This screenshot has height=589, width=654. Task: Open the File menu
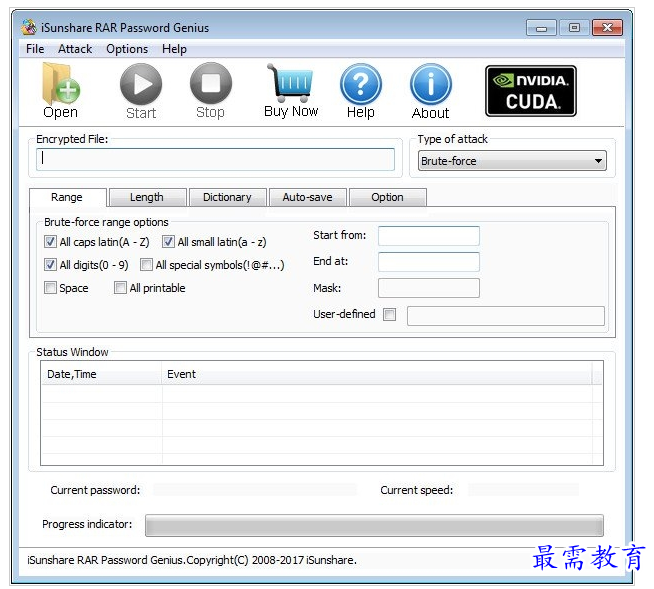click(35, 49)
